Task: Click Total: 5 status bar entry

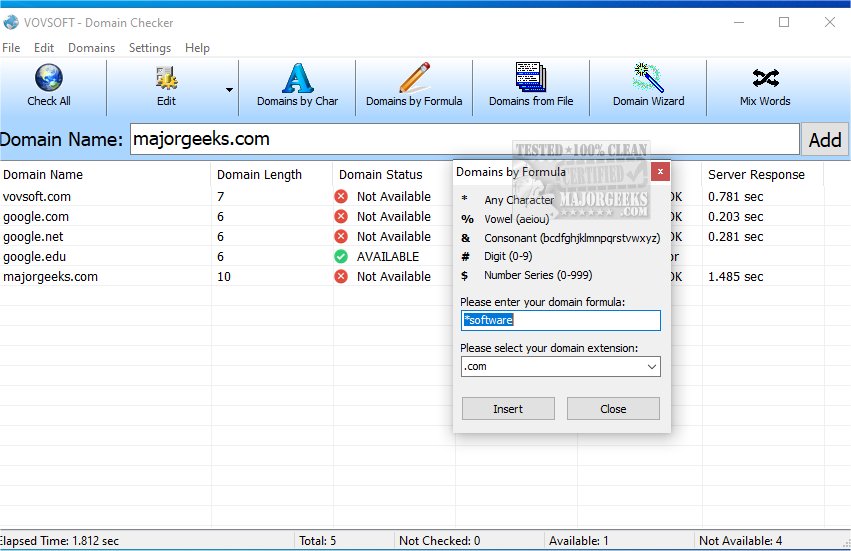Action: (317, 541)
